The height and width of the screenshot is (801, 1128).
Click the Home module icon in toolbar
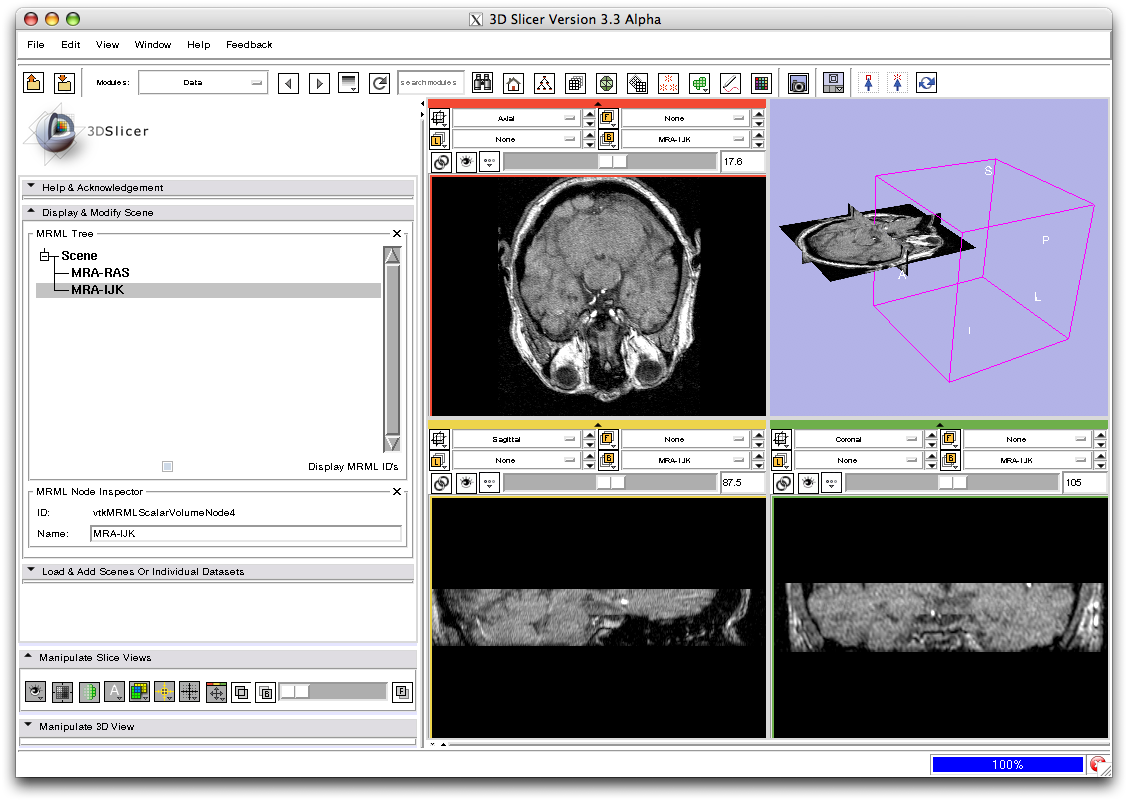coord(513,83)
